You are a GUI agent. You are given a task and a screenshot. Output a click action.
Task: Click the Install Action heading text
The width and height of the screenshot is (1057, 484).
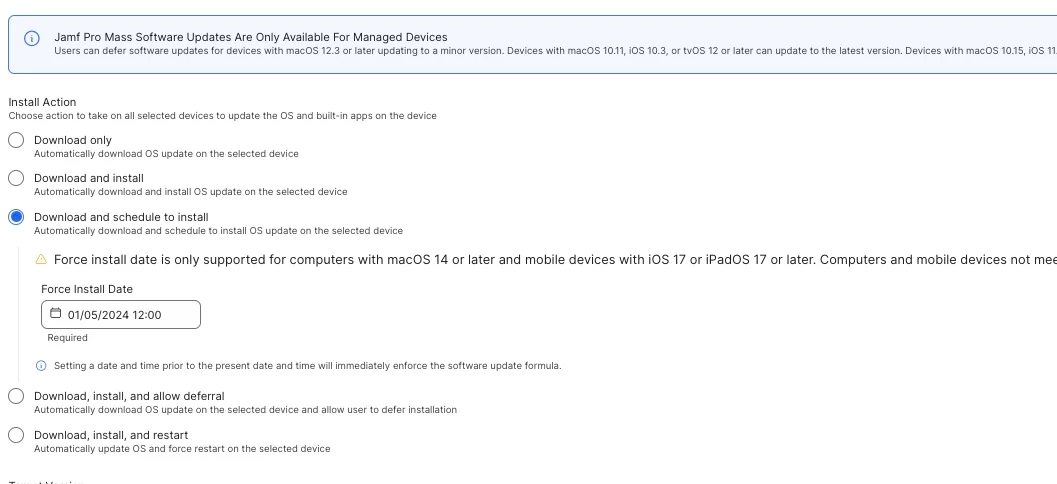click(x=42, y=102)
